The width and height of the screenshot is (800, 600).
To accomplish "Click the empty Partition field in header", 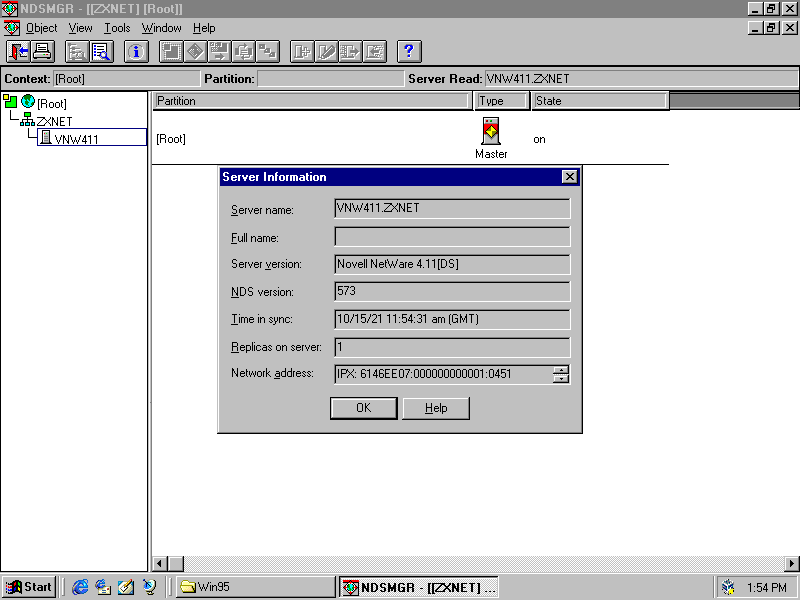I will pyautogui.click(x=331, y=79).
